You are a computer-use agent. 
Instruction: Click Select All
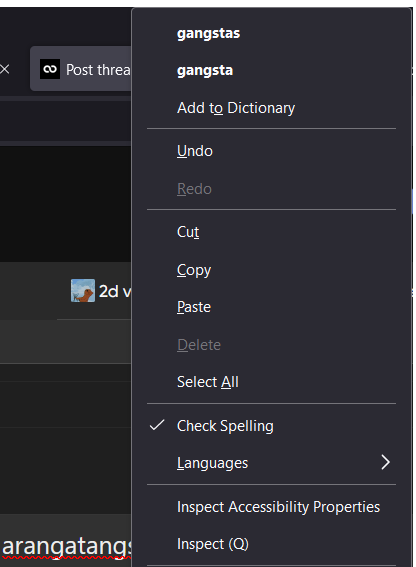coord(271,382)
